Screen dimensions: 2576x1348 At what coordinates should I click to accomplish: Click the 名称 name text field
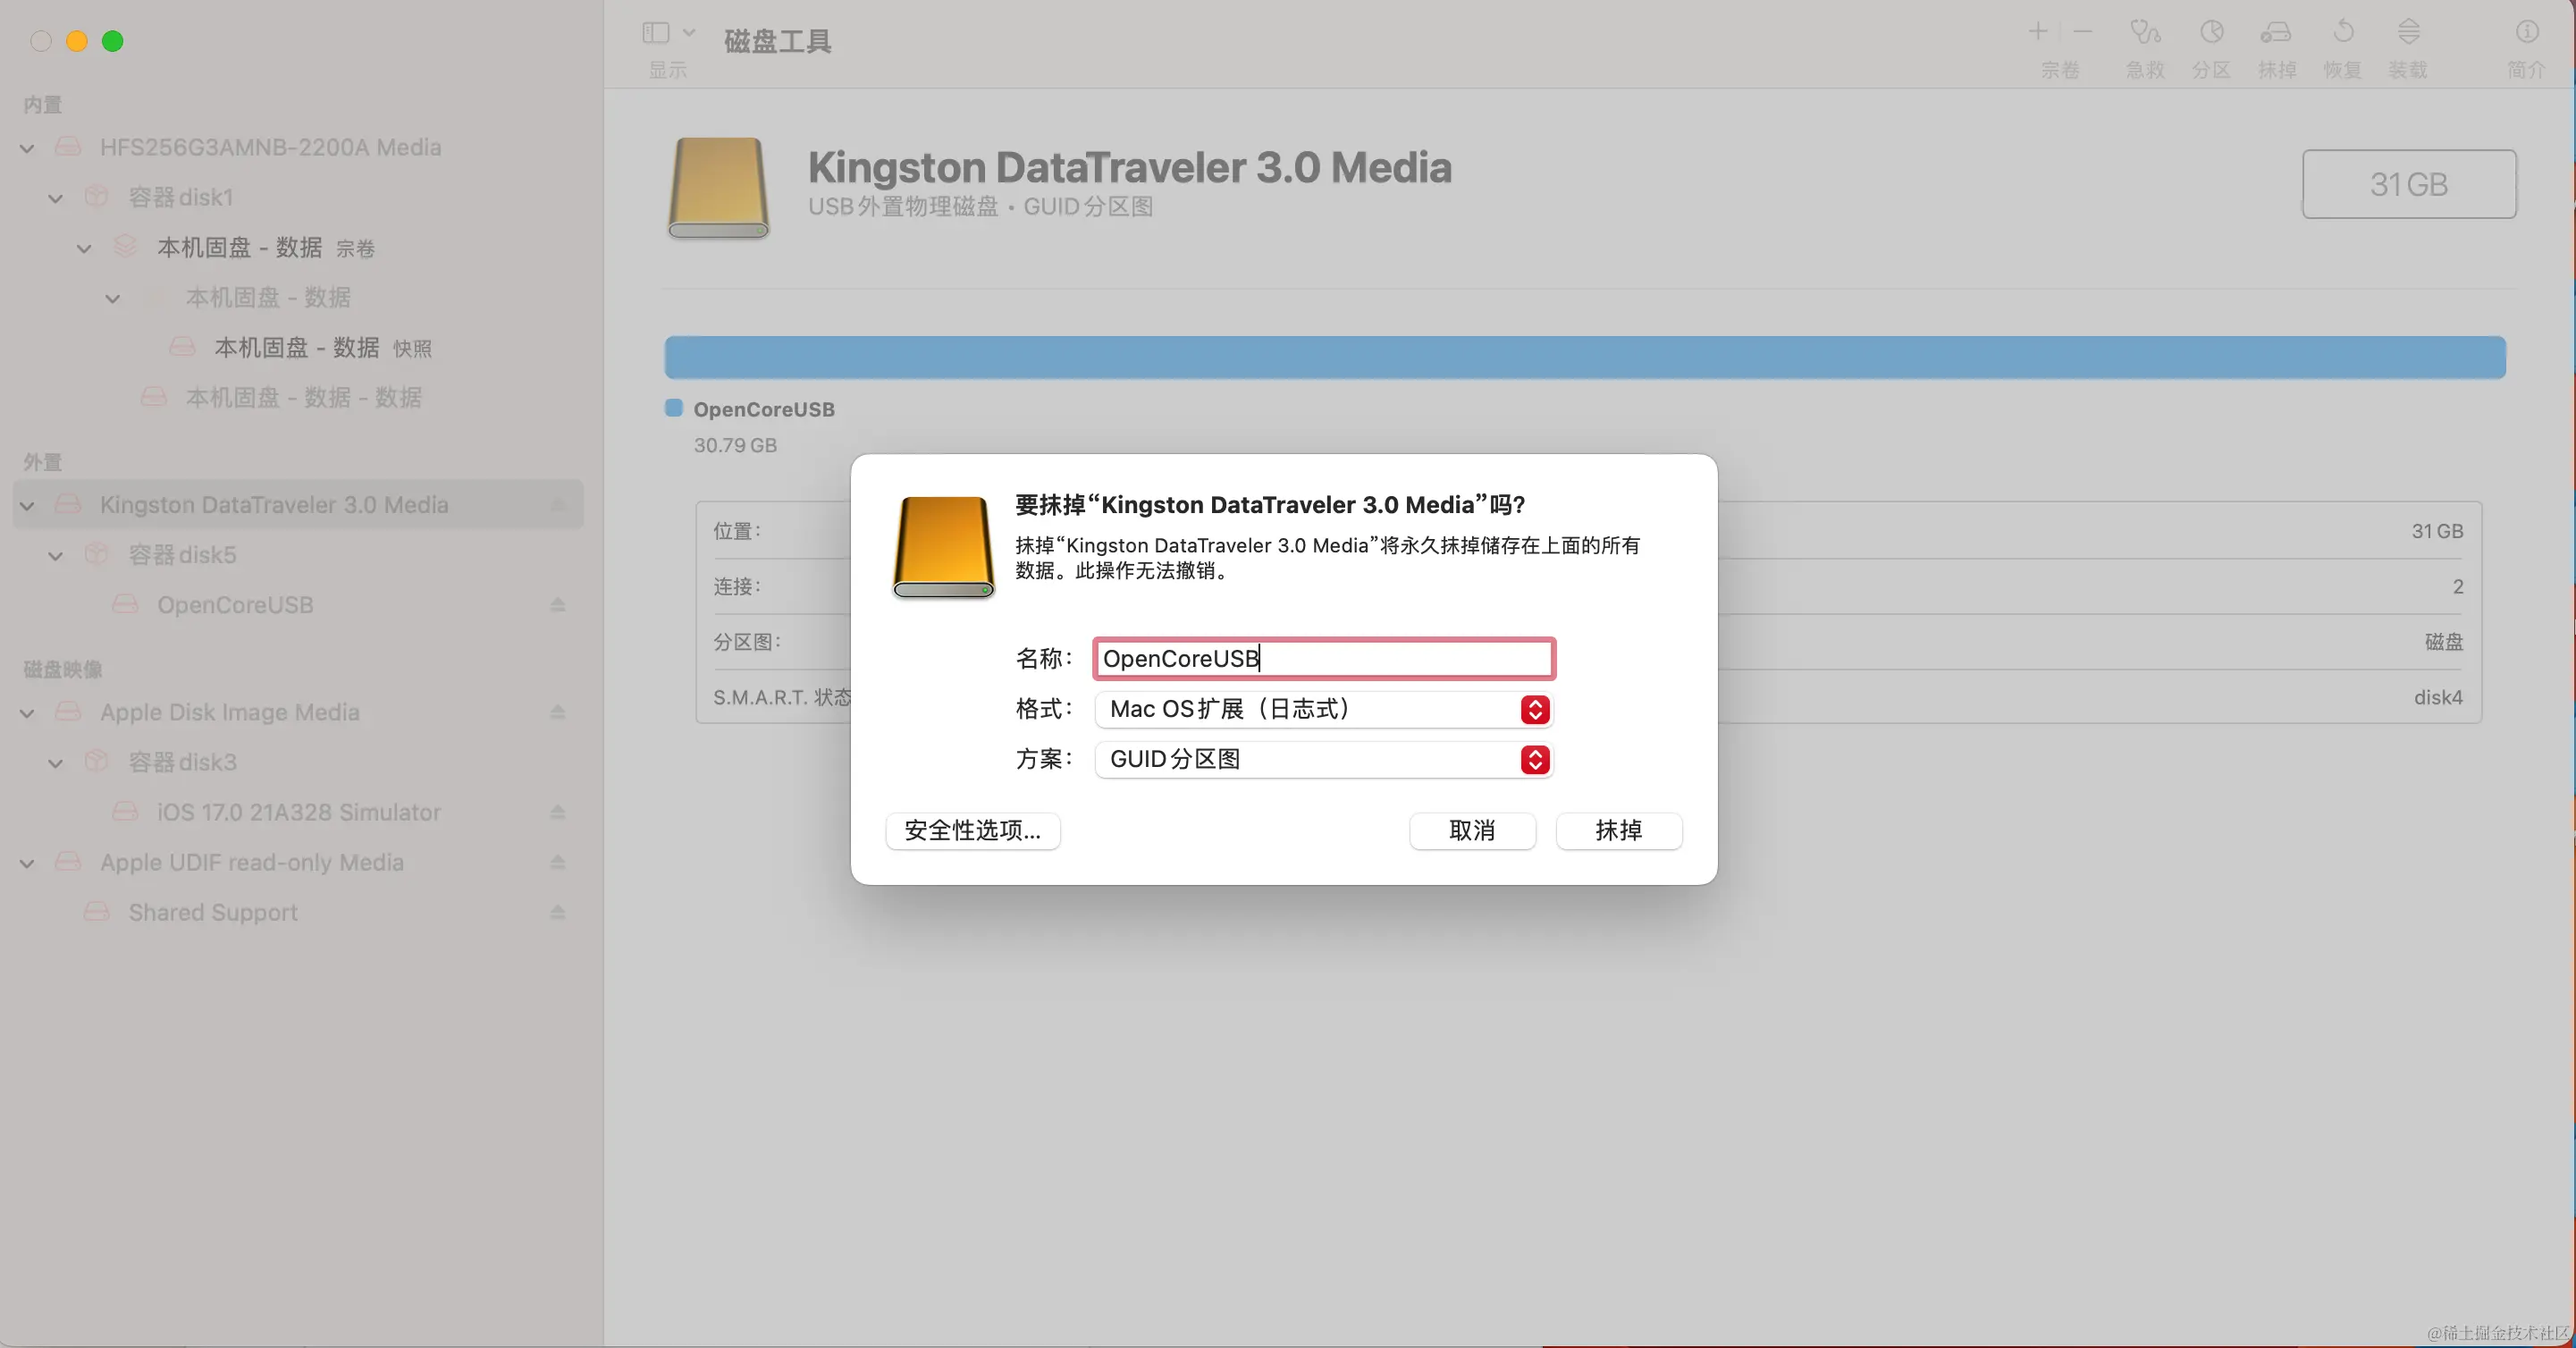click(x=1322, y=659)
